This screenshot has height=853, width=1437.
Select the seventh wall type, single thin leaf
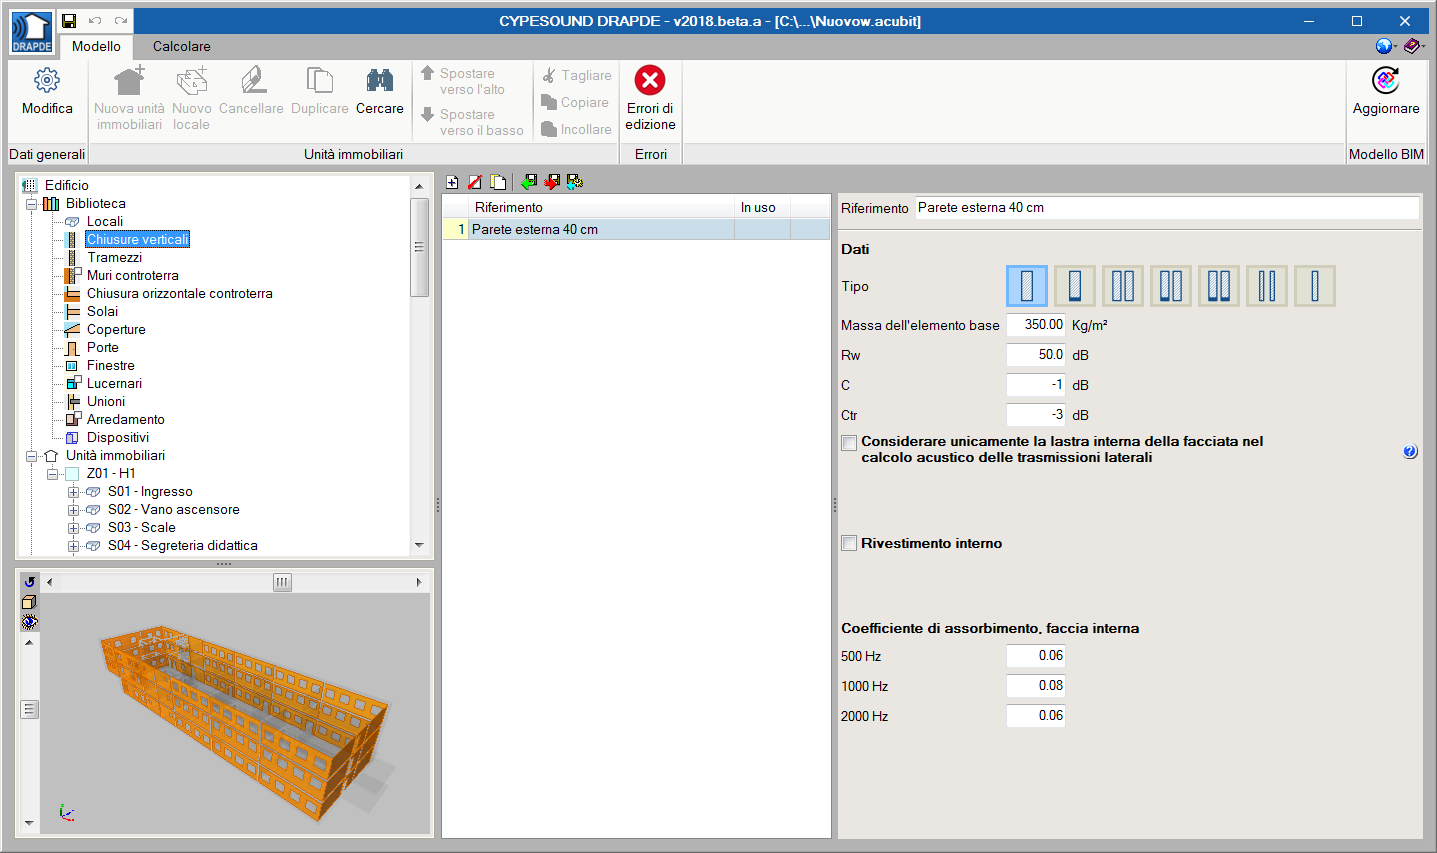click(1315, 286)
